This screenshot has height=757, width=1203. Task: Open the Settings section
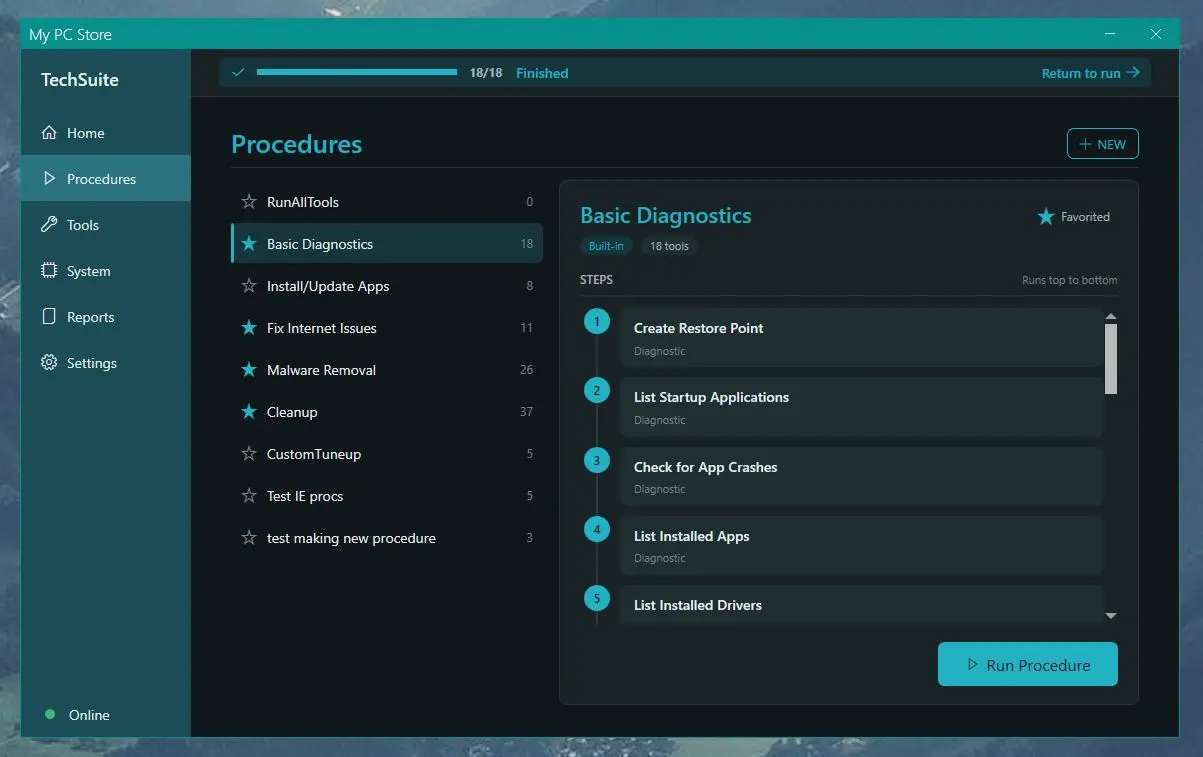106,363
